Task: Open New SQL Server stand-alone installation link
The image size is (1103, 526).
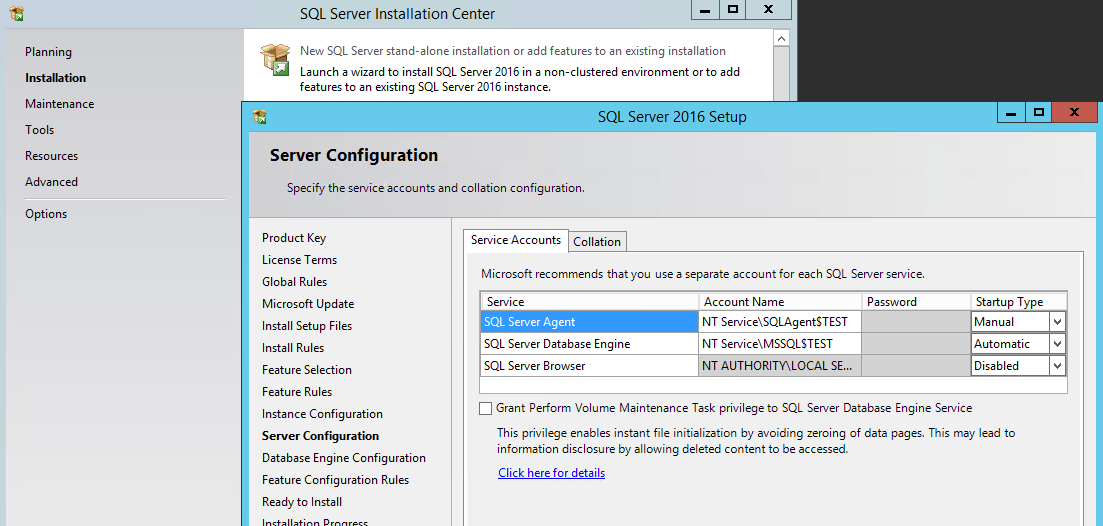Action: coord(513,51)
